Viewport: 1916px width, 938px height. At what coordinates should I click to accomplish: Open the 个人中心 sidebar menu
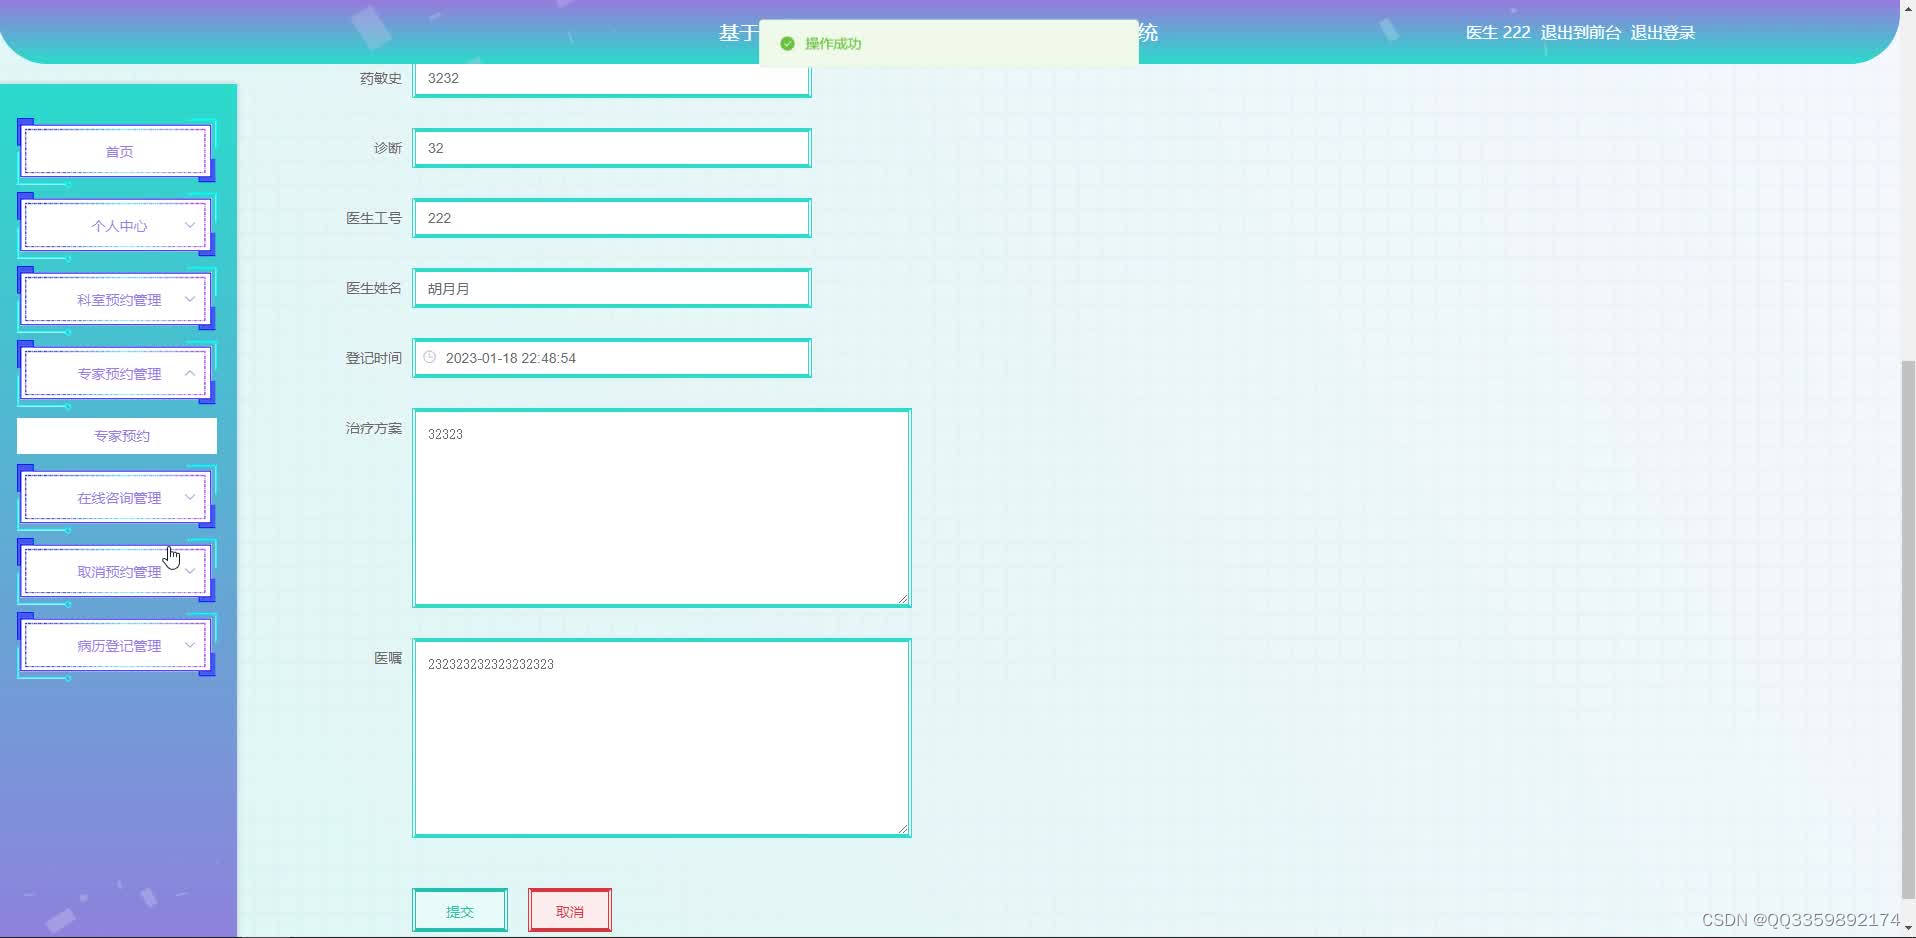coord(117,225)
